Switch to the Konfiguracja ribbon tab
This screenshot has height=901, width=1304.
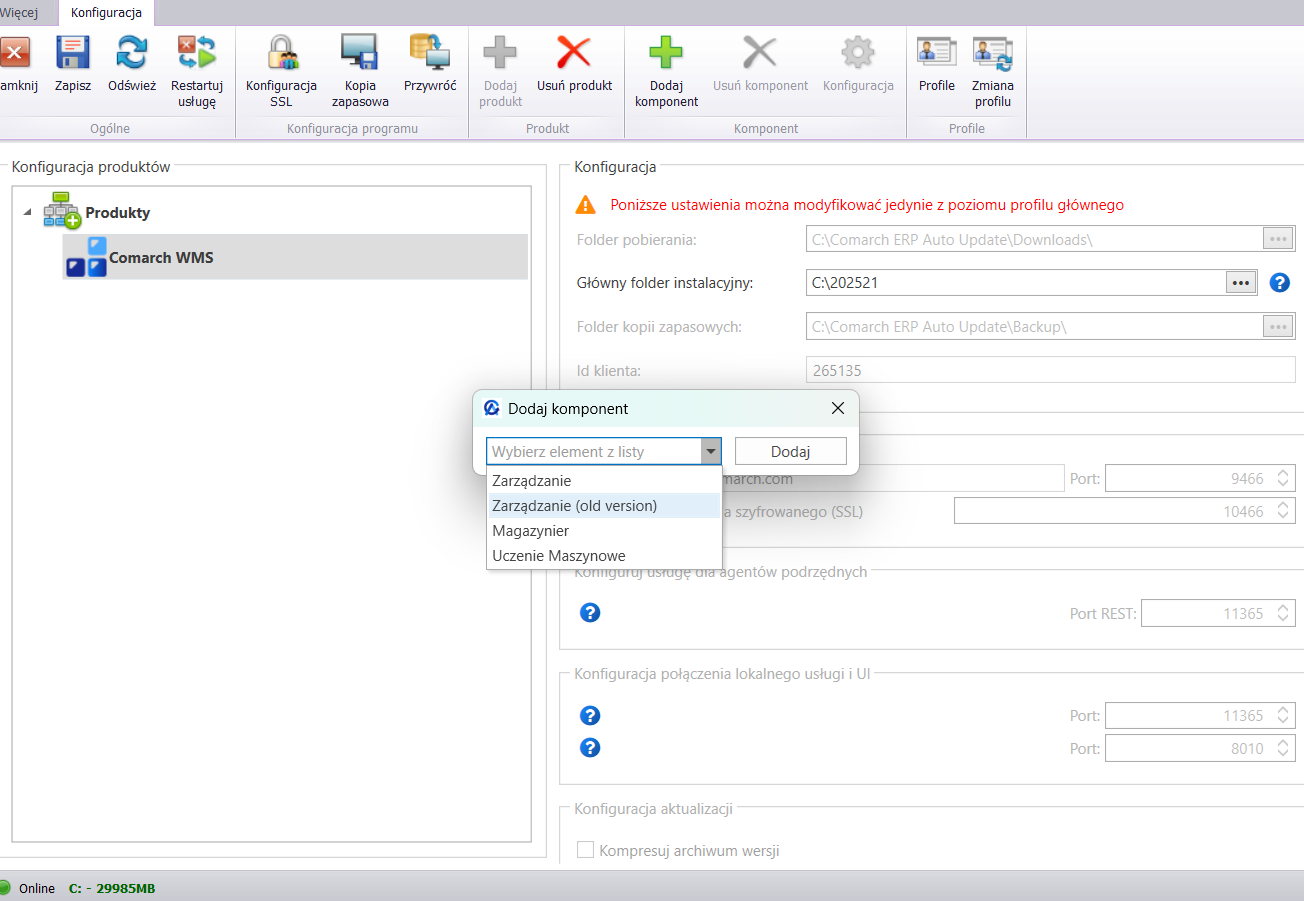(106, 13)
